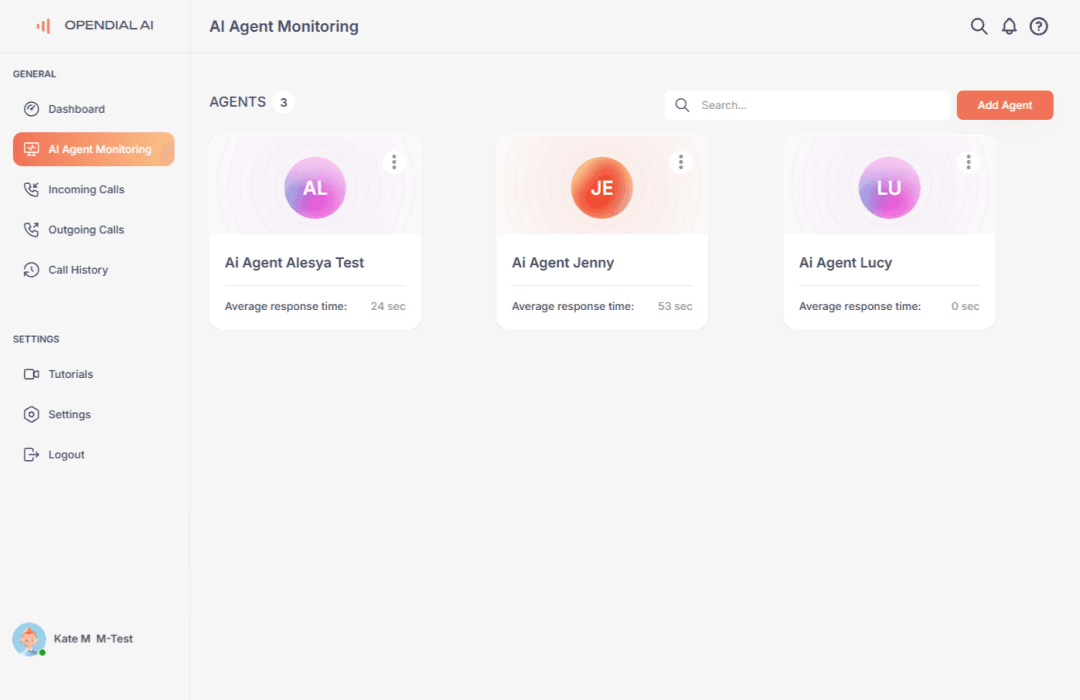The image size is (1080, 700).
Task: Open the notifications bell
Action: [x=1009, y=26]
